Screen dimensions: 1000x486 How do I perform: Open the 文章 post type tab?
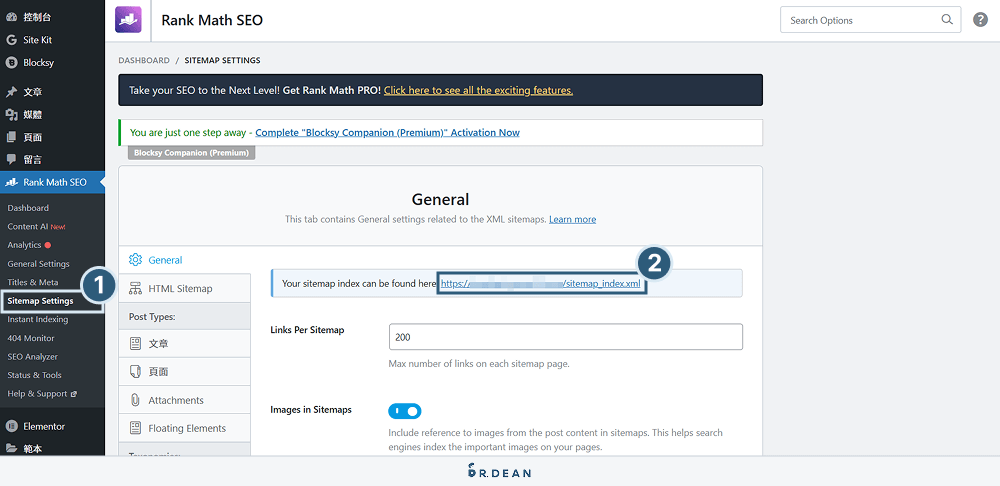tap(184, 344)
